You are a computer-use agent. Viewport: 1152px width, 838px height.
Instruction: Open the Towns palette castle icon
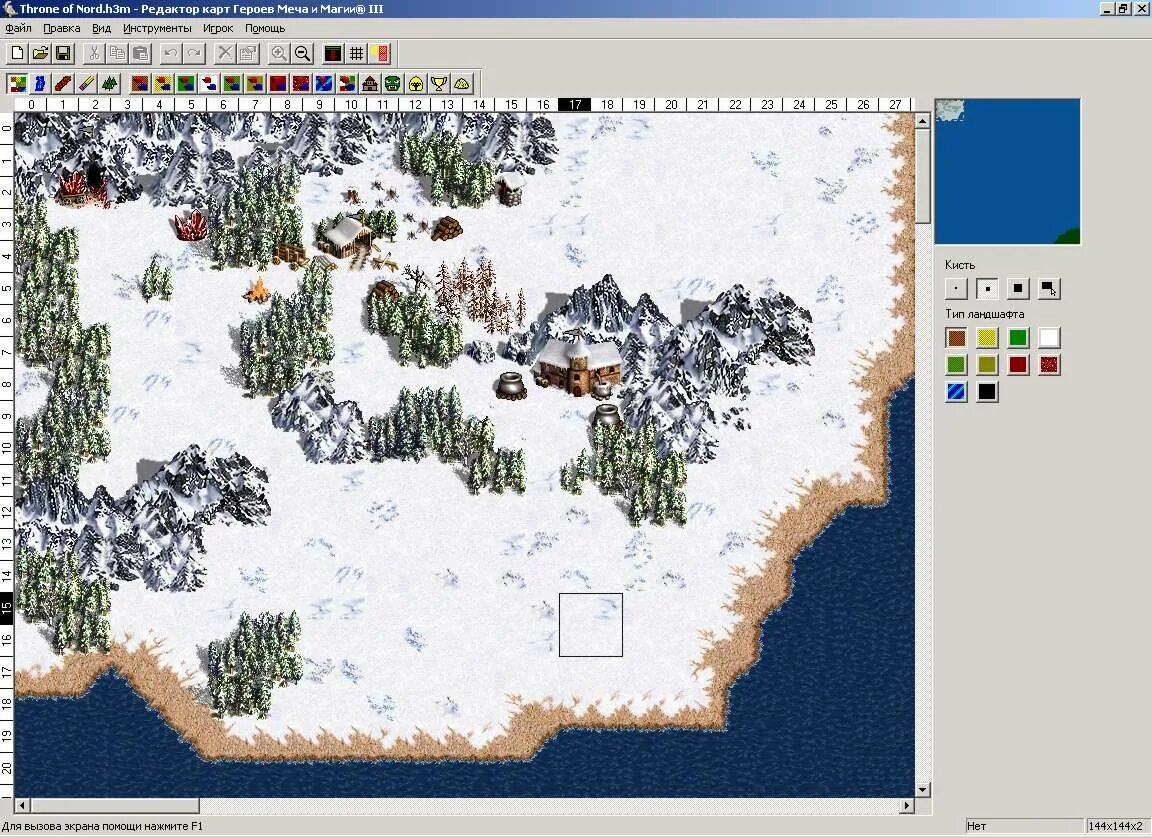click(370, 83)
